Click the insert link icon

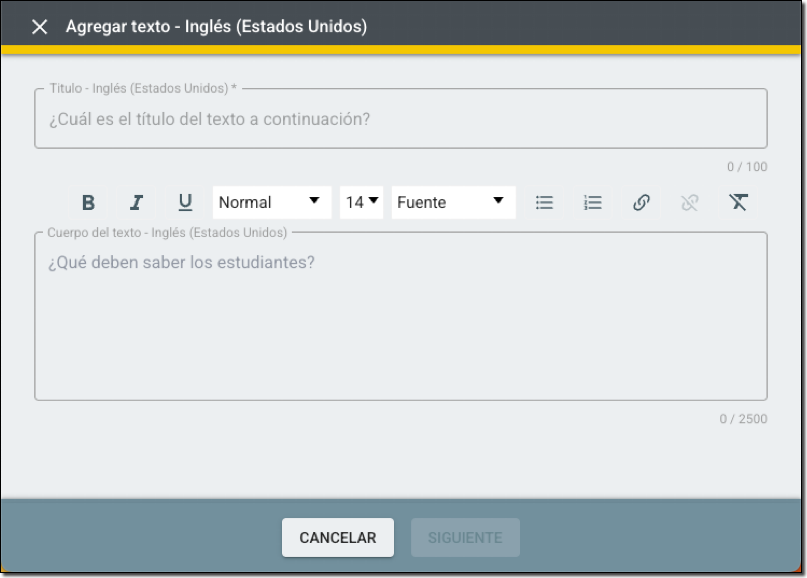(641, 202)
